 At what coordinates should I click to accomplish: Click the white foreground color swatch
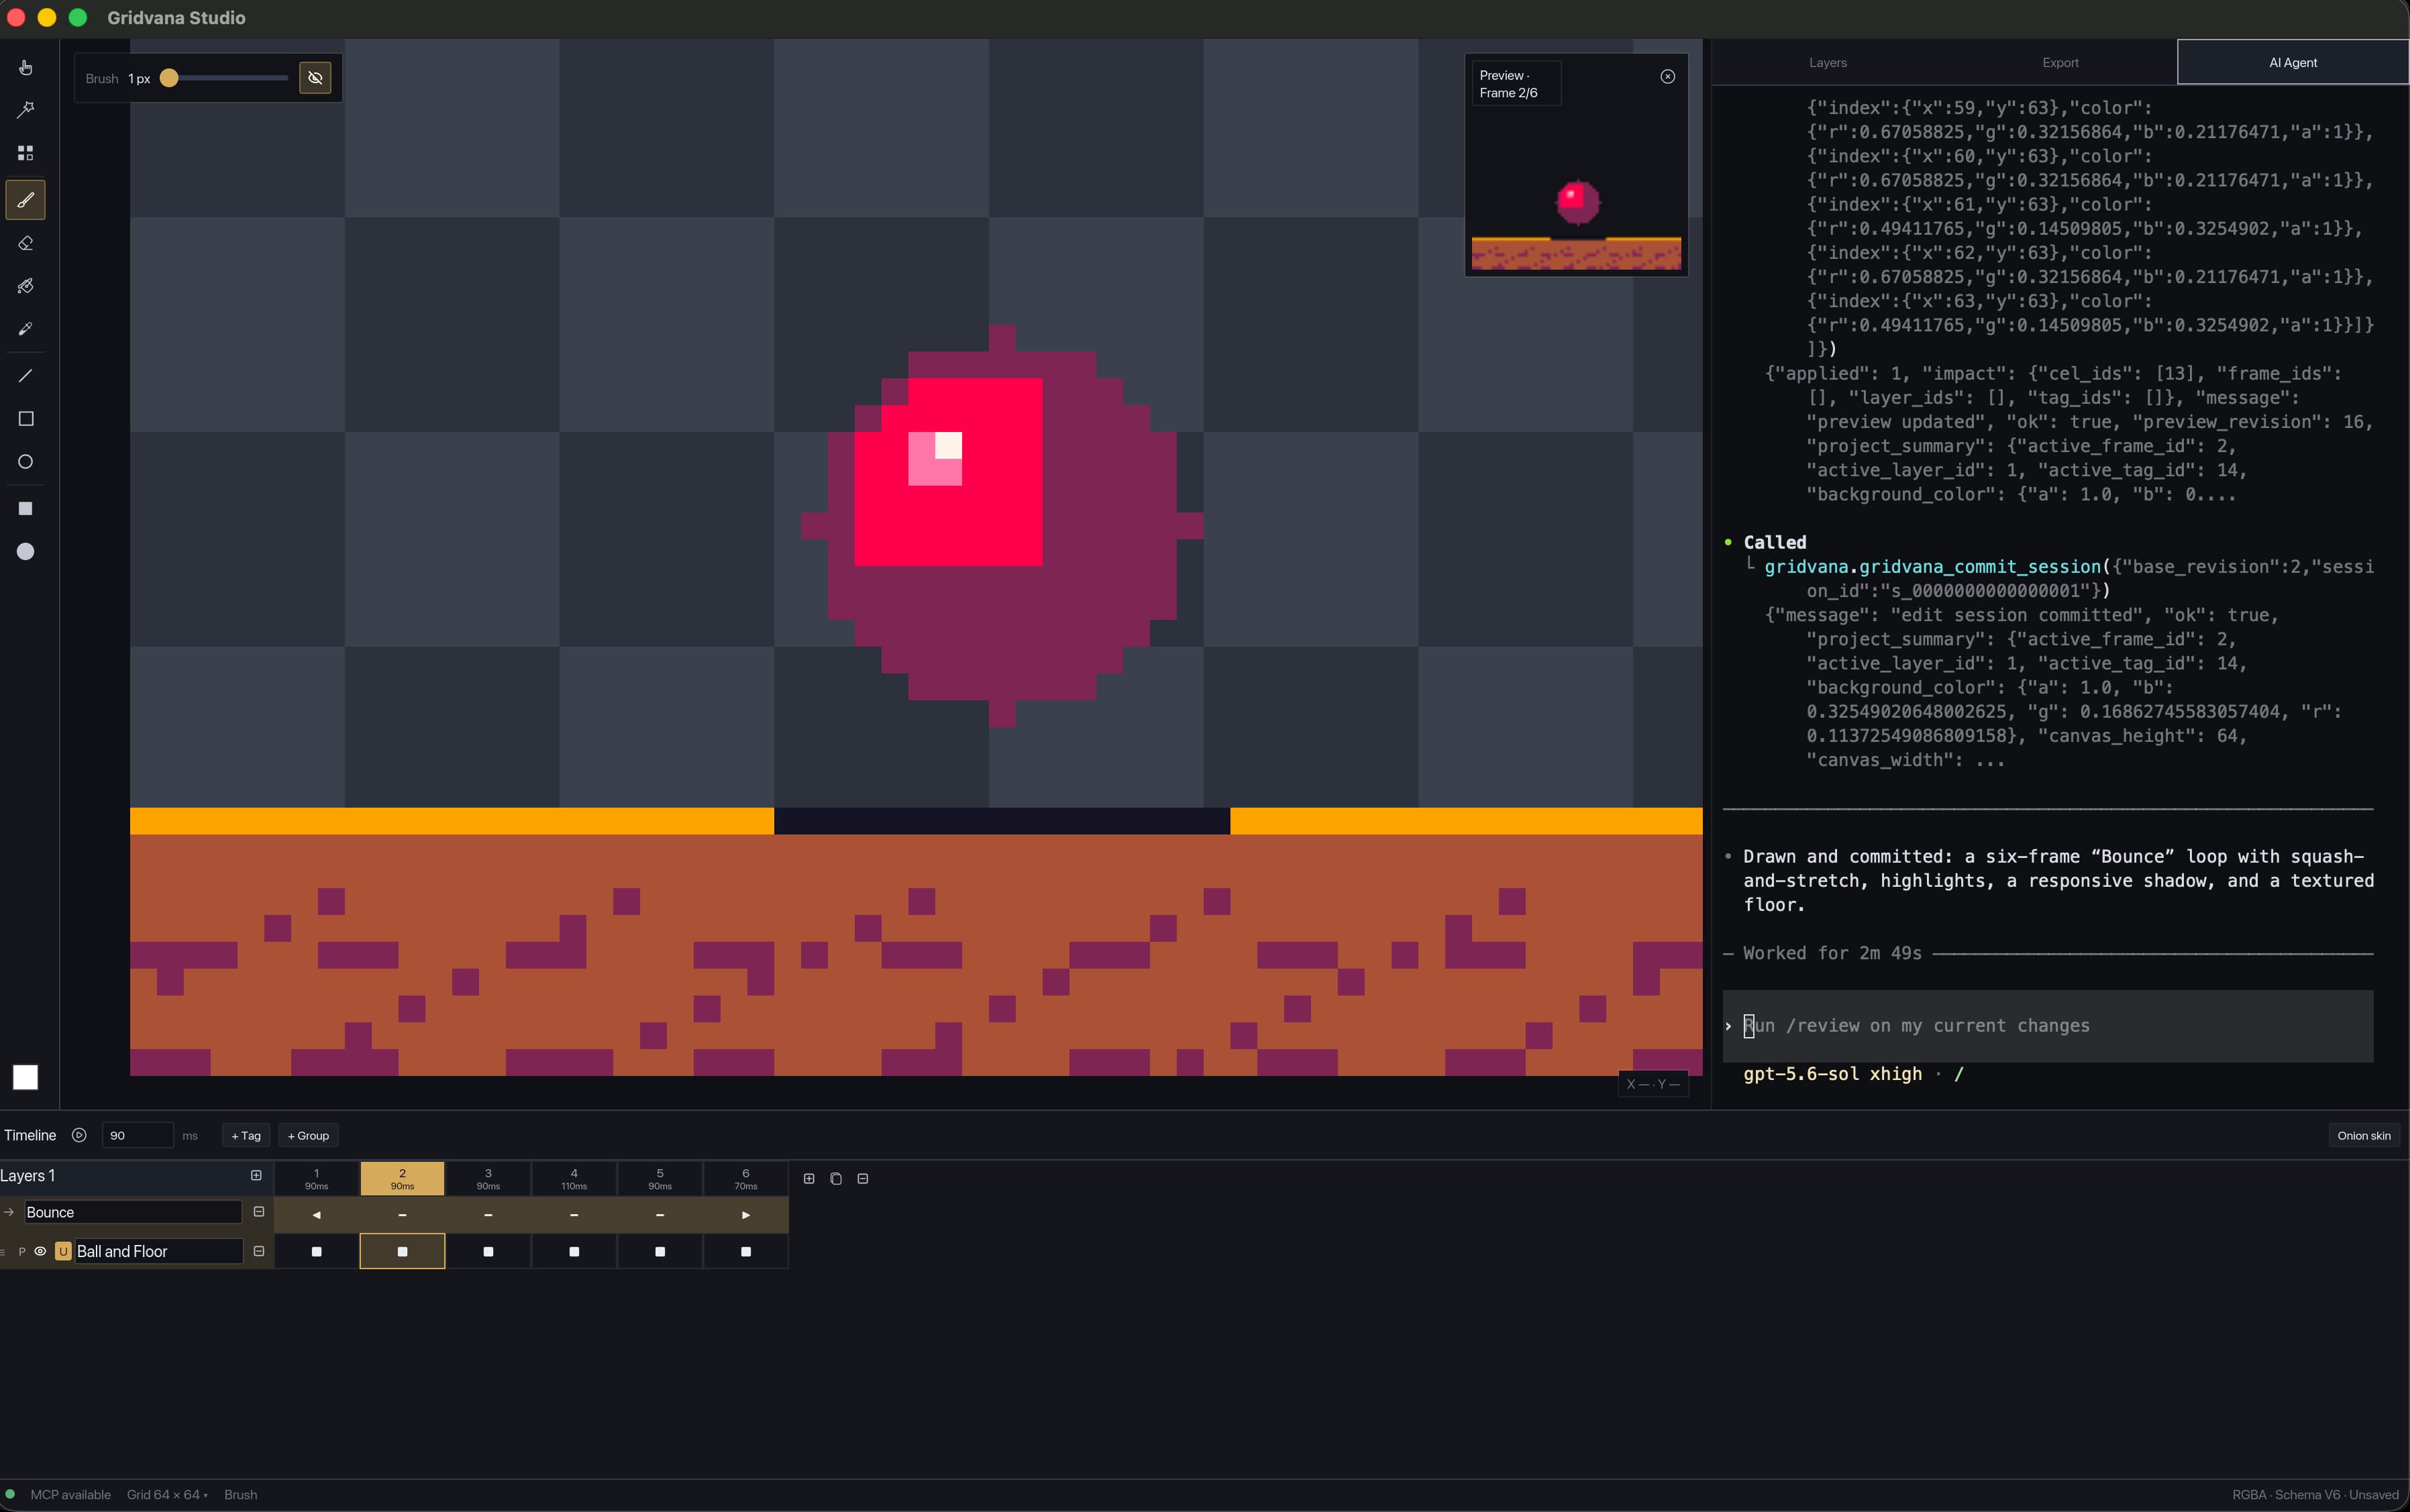tap(25, 1077)
